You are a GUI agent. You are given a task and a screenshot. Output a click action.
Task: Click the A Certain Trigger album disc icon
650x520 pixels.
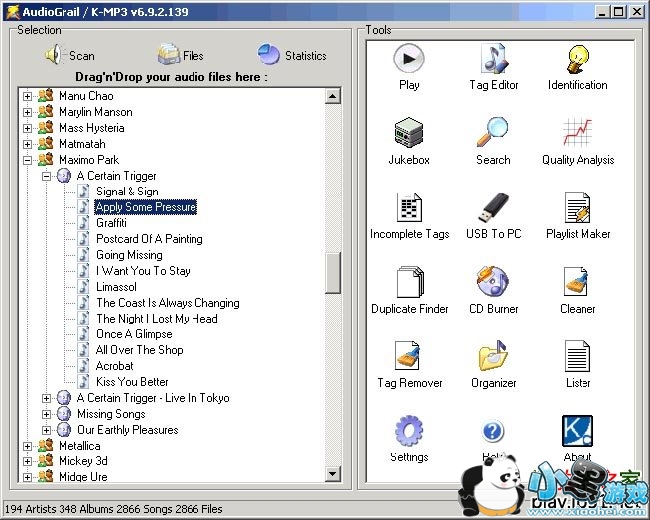64,175
